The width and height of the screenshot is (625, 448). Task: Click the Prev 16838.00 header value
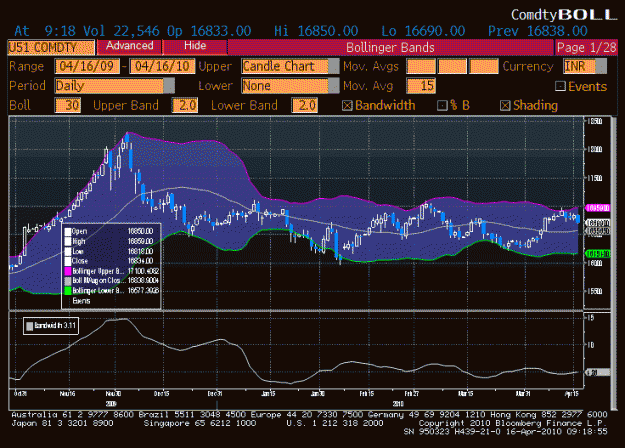pyautogui.click(x=538, y=31)
